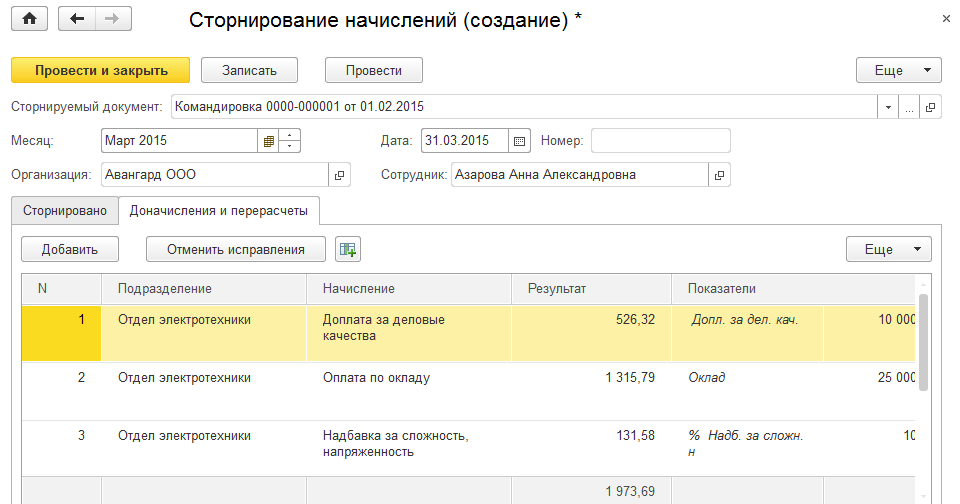Go back with the left arrow
Image resolution: width=960 pixels, height=504 pixels.
pyautogui.click(x=78, y=19)
